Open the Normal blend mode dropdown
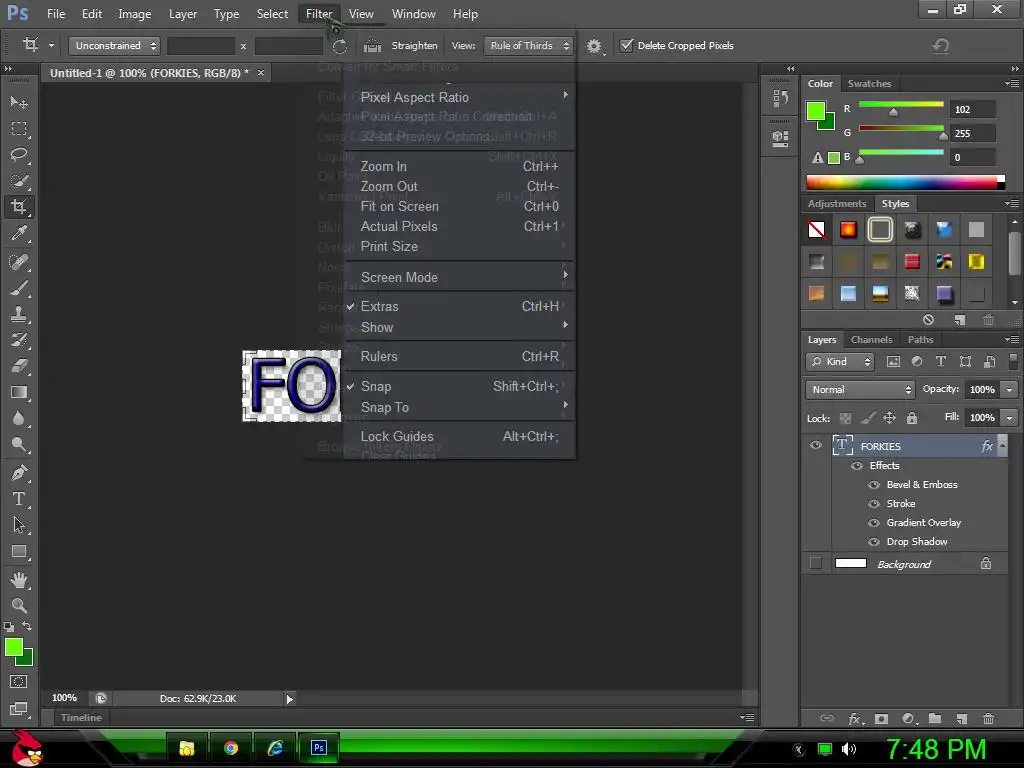The height and width of the screenshot is (768, 1024). click(859, 389)
